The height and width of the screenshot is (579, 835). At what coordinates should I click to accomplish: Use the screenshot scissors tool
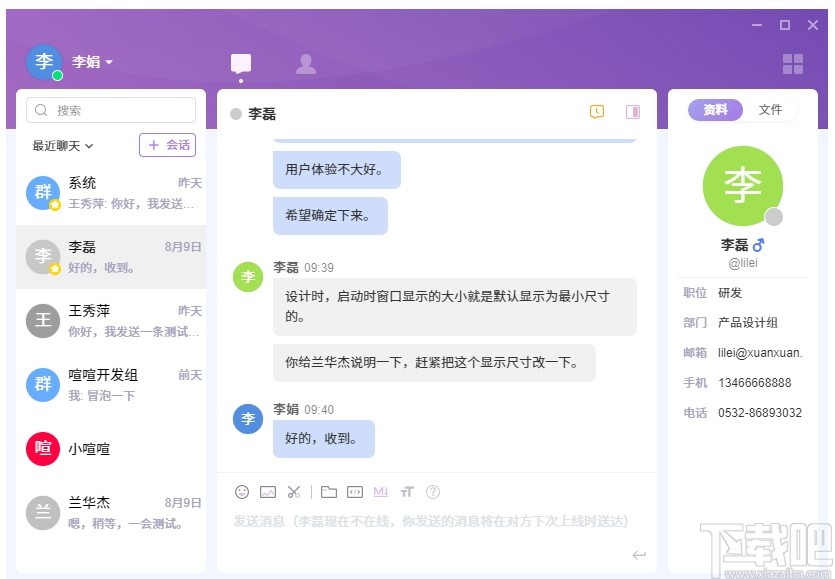(294, 492)
